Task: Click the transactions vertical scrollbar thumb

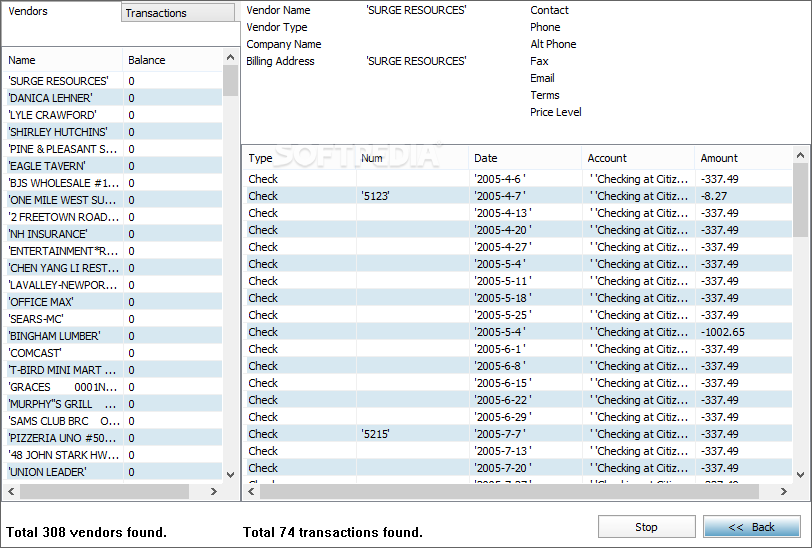Action: [x=801, y=200]
